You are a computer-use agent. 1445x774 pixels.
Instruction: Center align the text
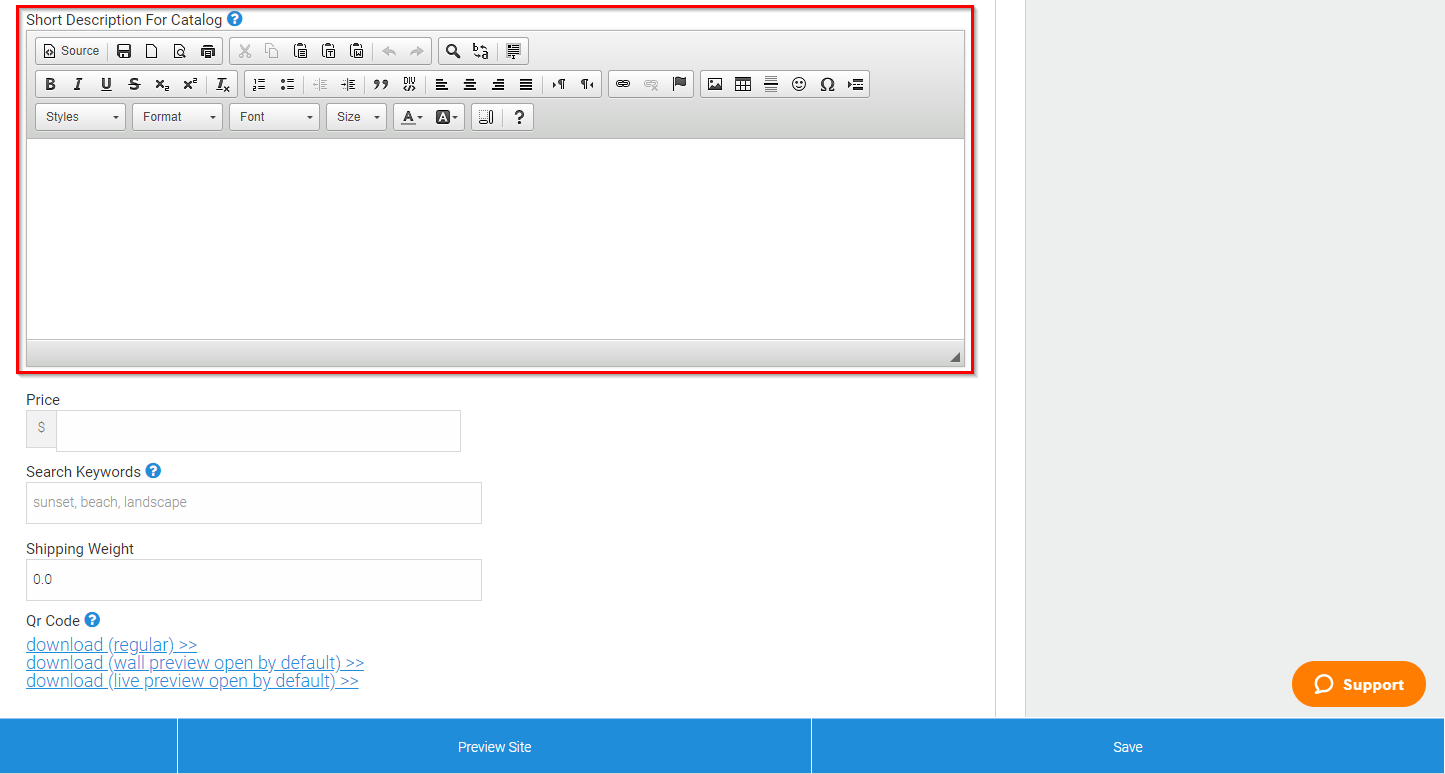click(x=469, y=84)
